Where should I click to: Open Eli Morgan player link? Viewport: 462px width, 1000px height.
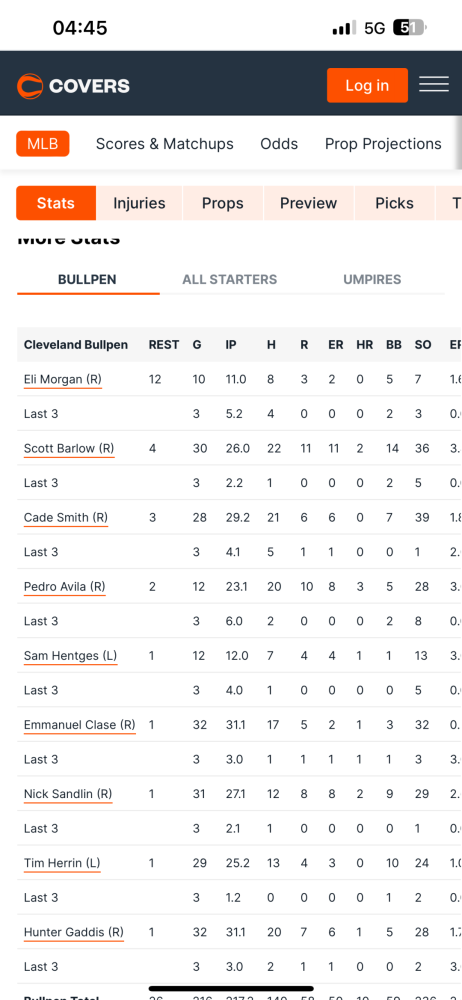63,379
